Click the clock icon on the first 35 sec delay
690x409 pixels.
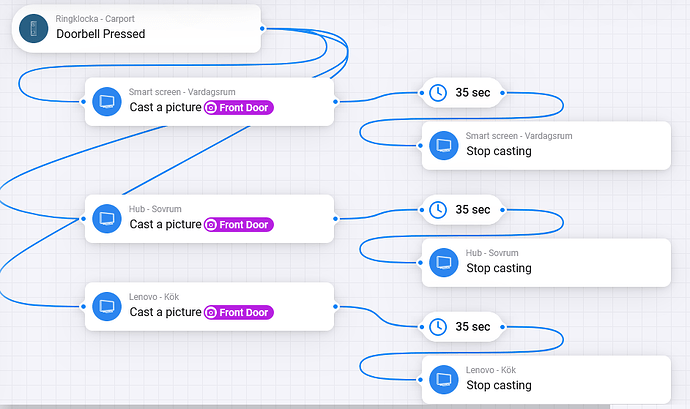438,93
